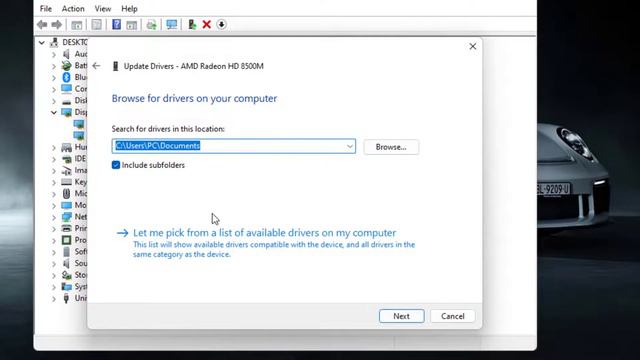Open the Properties toolbar icon
This screenshot has width=640, height=360.
pyautogui.click(x=97, y=25)
